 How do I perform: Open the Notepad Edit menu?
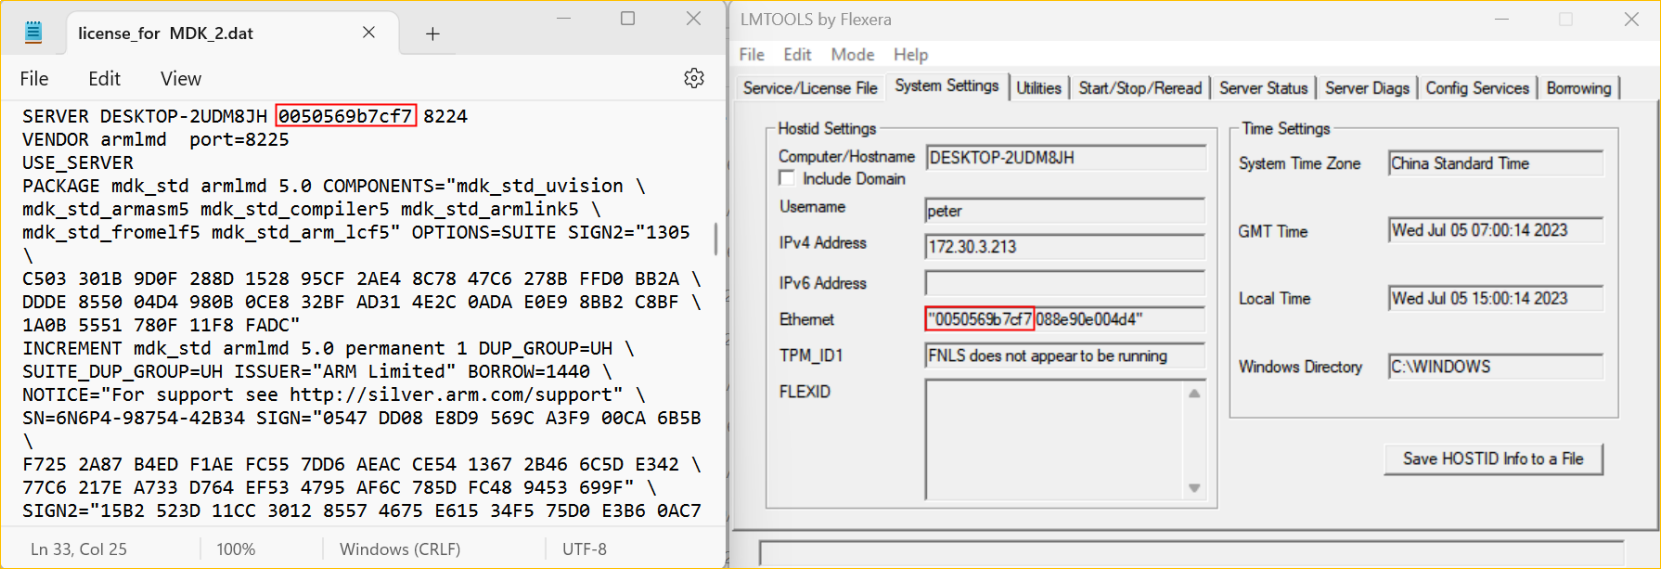[x=104, y=78]
